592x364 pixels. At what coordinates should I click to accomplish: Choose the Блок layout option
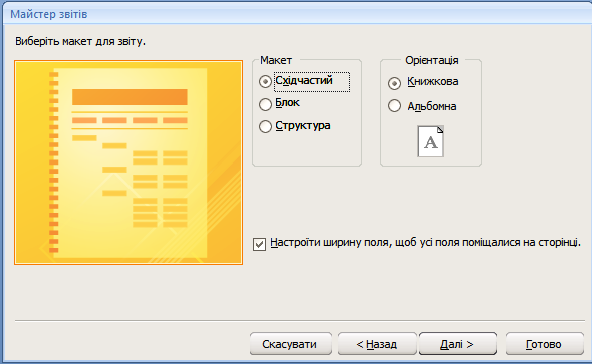pyautogui.click(x=265, y=104)
